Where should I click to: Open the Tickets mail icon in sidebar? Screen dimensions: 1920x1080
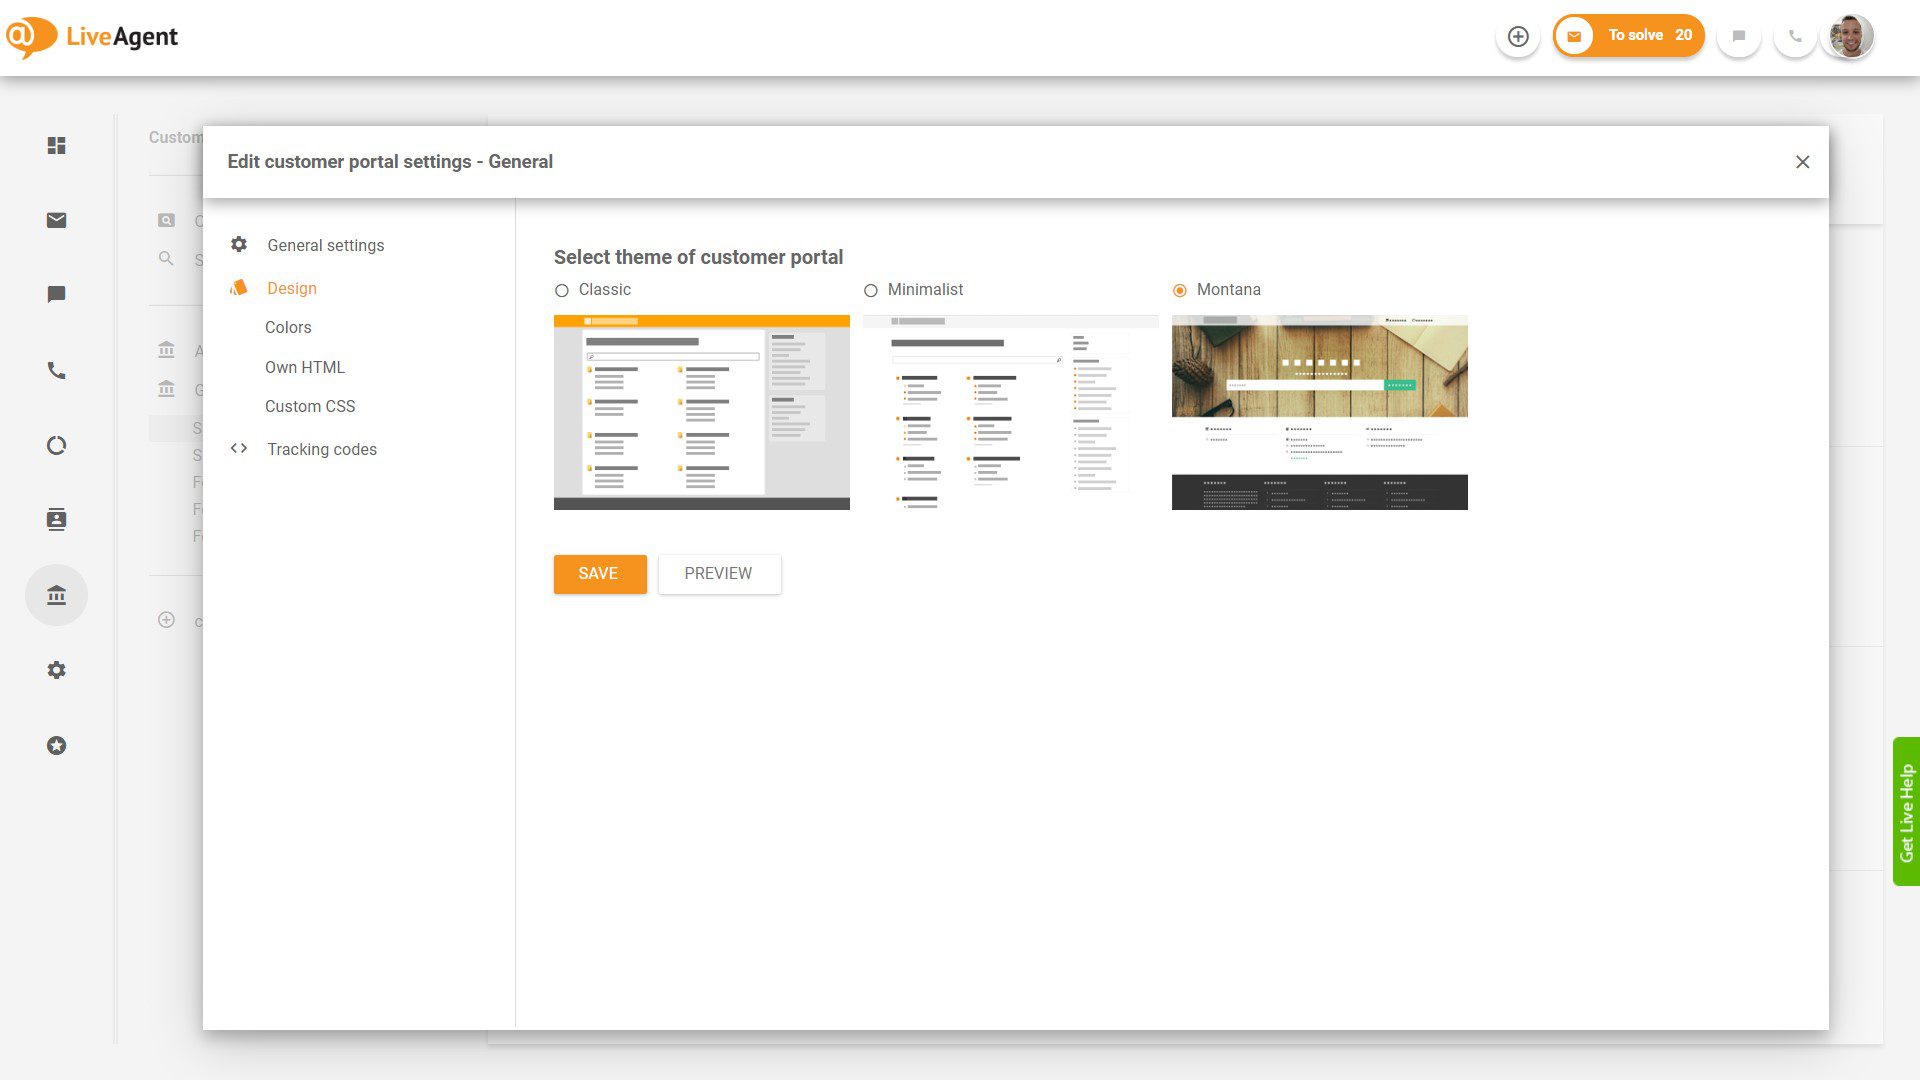tap(57, 221)
